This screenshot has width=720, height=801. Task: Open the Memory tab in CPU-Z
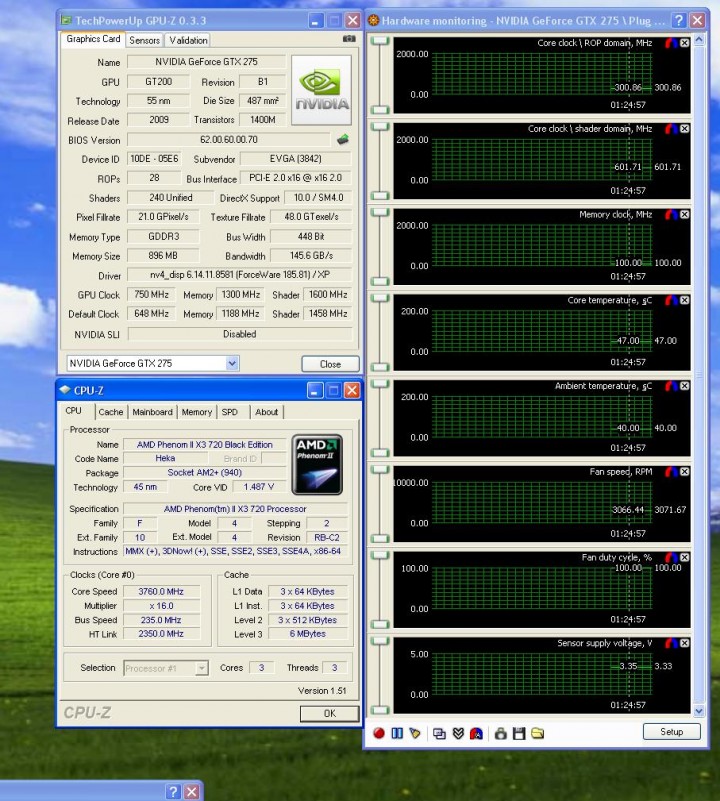click(197, 412)
